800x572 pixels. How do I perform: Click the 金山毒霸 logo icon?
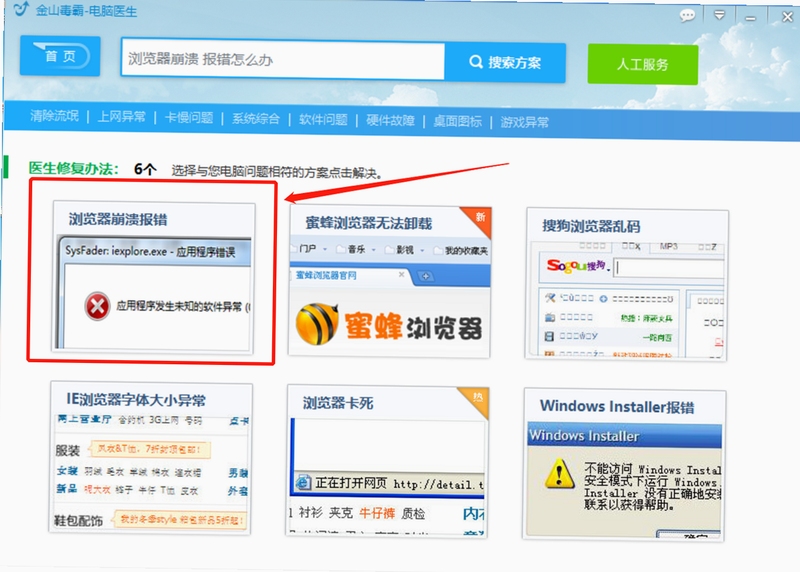point(21,9)
